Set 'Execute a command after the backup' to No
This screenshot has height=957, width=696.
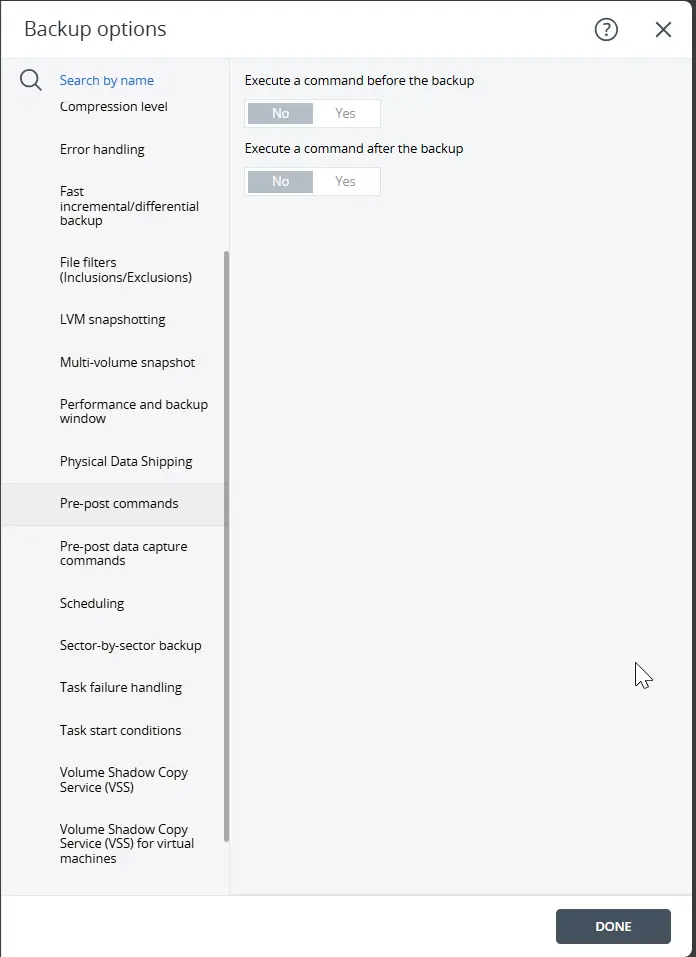279,181
